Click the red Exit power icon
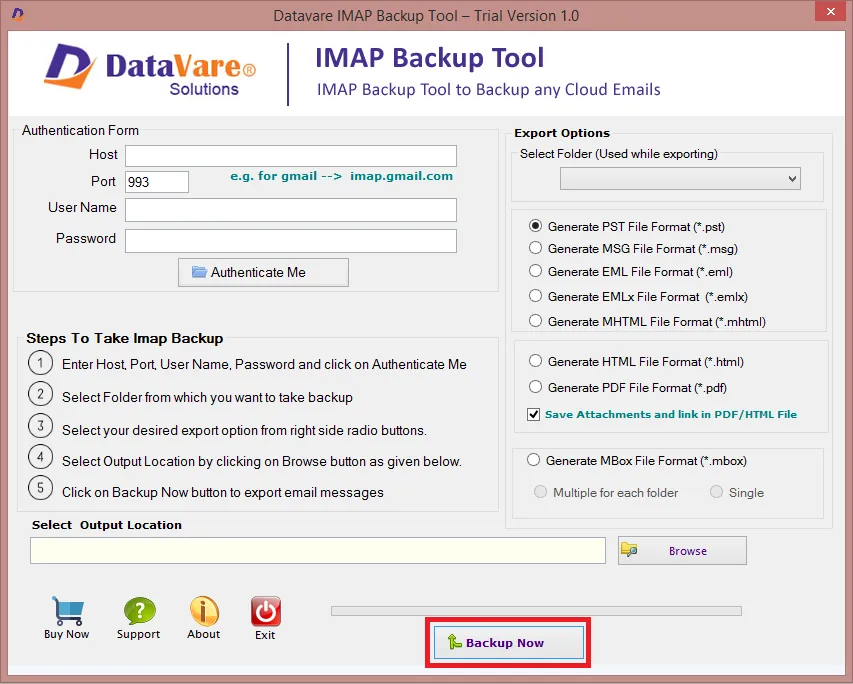The image size is (853, 684). (265, 611)
